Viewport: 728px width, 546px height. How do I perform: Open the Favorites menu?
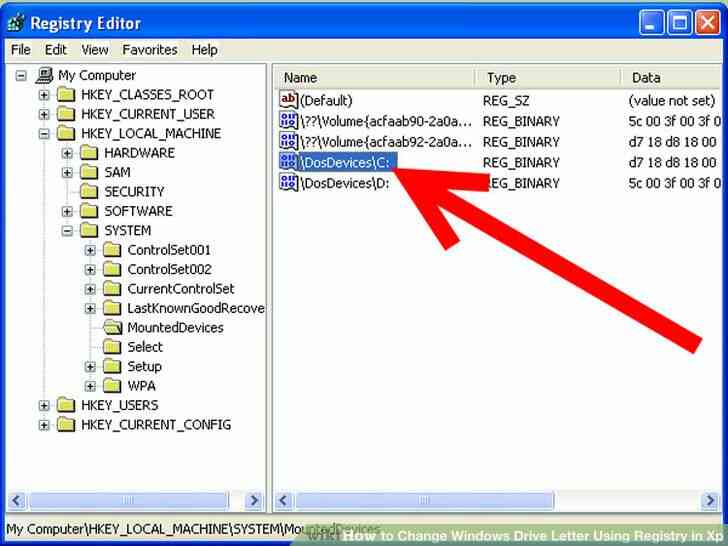tap(150, 50)
